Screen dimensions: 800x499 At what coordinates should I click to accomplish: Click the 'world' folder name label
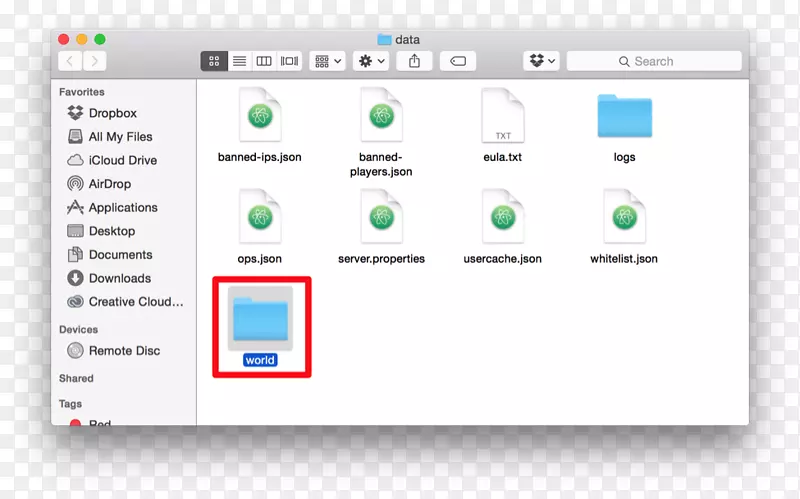[260, 360]
